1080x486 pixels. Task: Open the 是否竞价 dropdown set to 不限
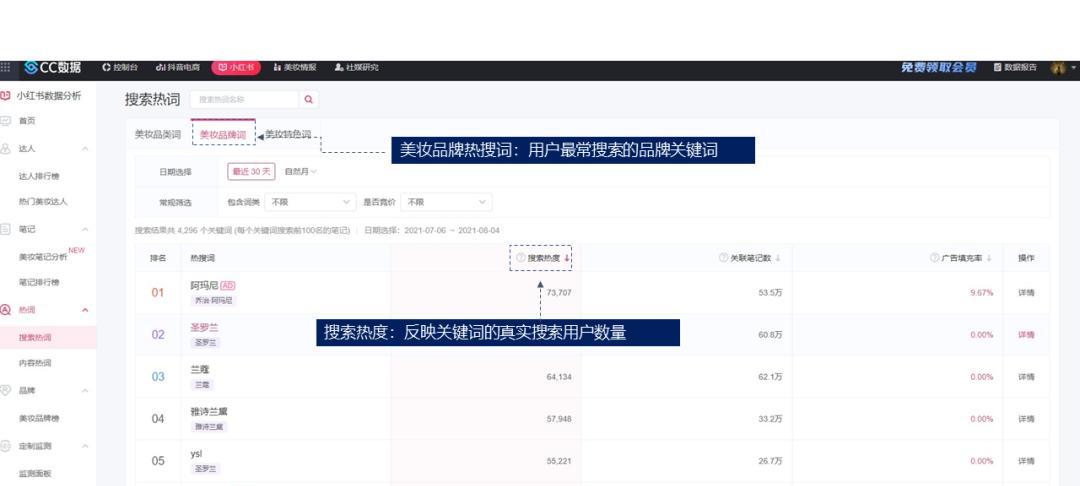[x=446, y=202]
